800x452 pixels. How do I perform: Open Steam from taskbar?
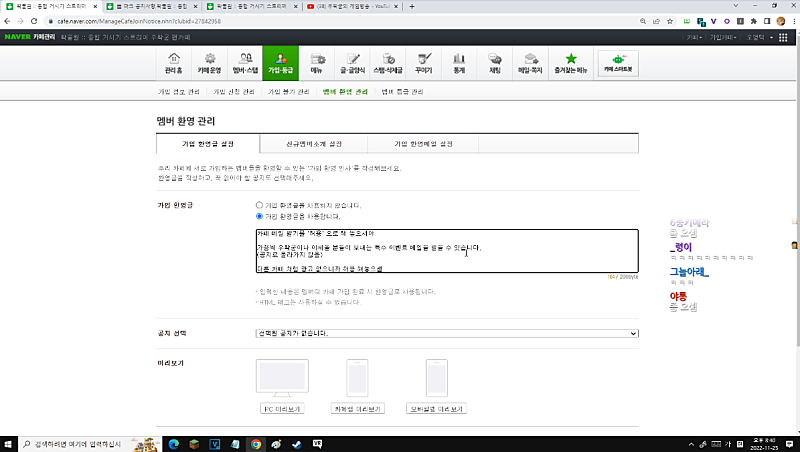(x=296, y=444)
